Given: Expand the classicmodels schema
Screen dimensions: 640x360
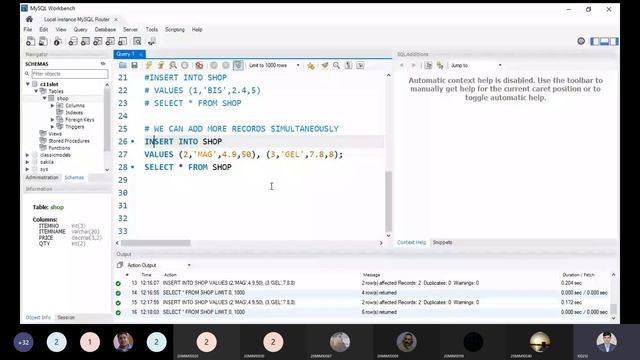Looking at the screenshot, I should click(27, 155).
